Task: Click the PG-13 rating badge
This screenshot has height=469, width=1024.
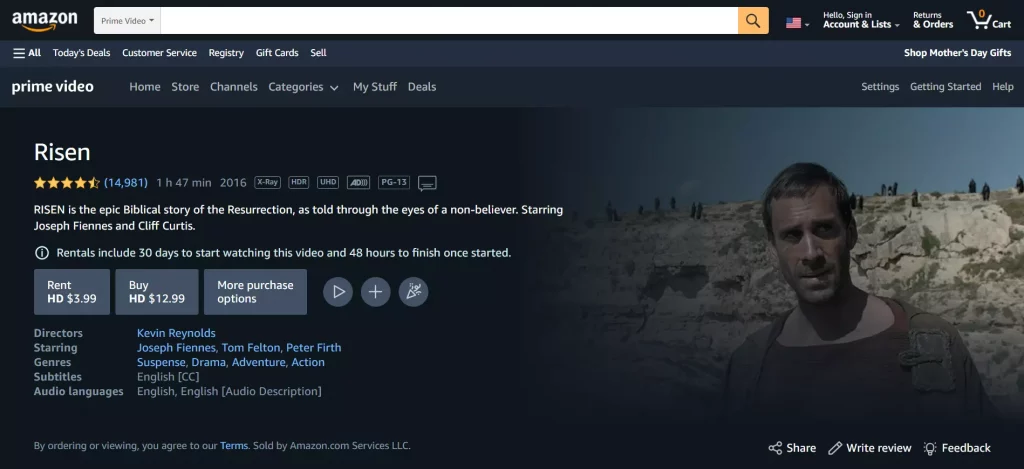Action: [x=394, y=182]
